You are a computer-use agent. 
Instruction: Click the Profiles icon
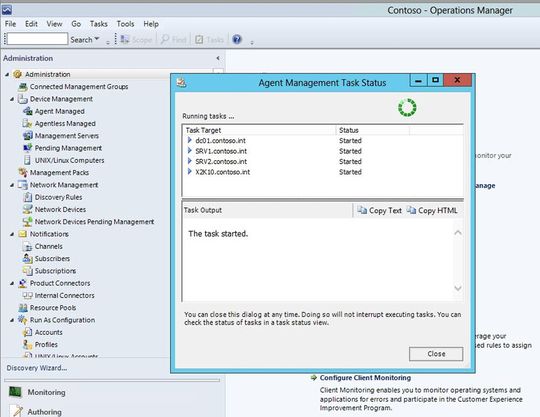[x=28, y=345]
